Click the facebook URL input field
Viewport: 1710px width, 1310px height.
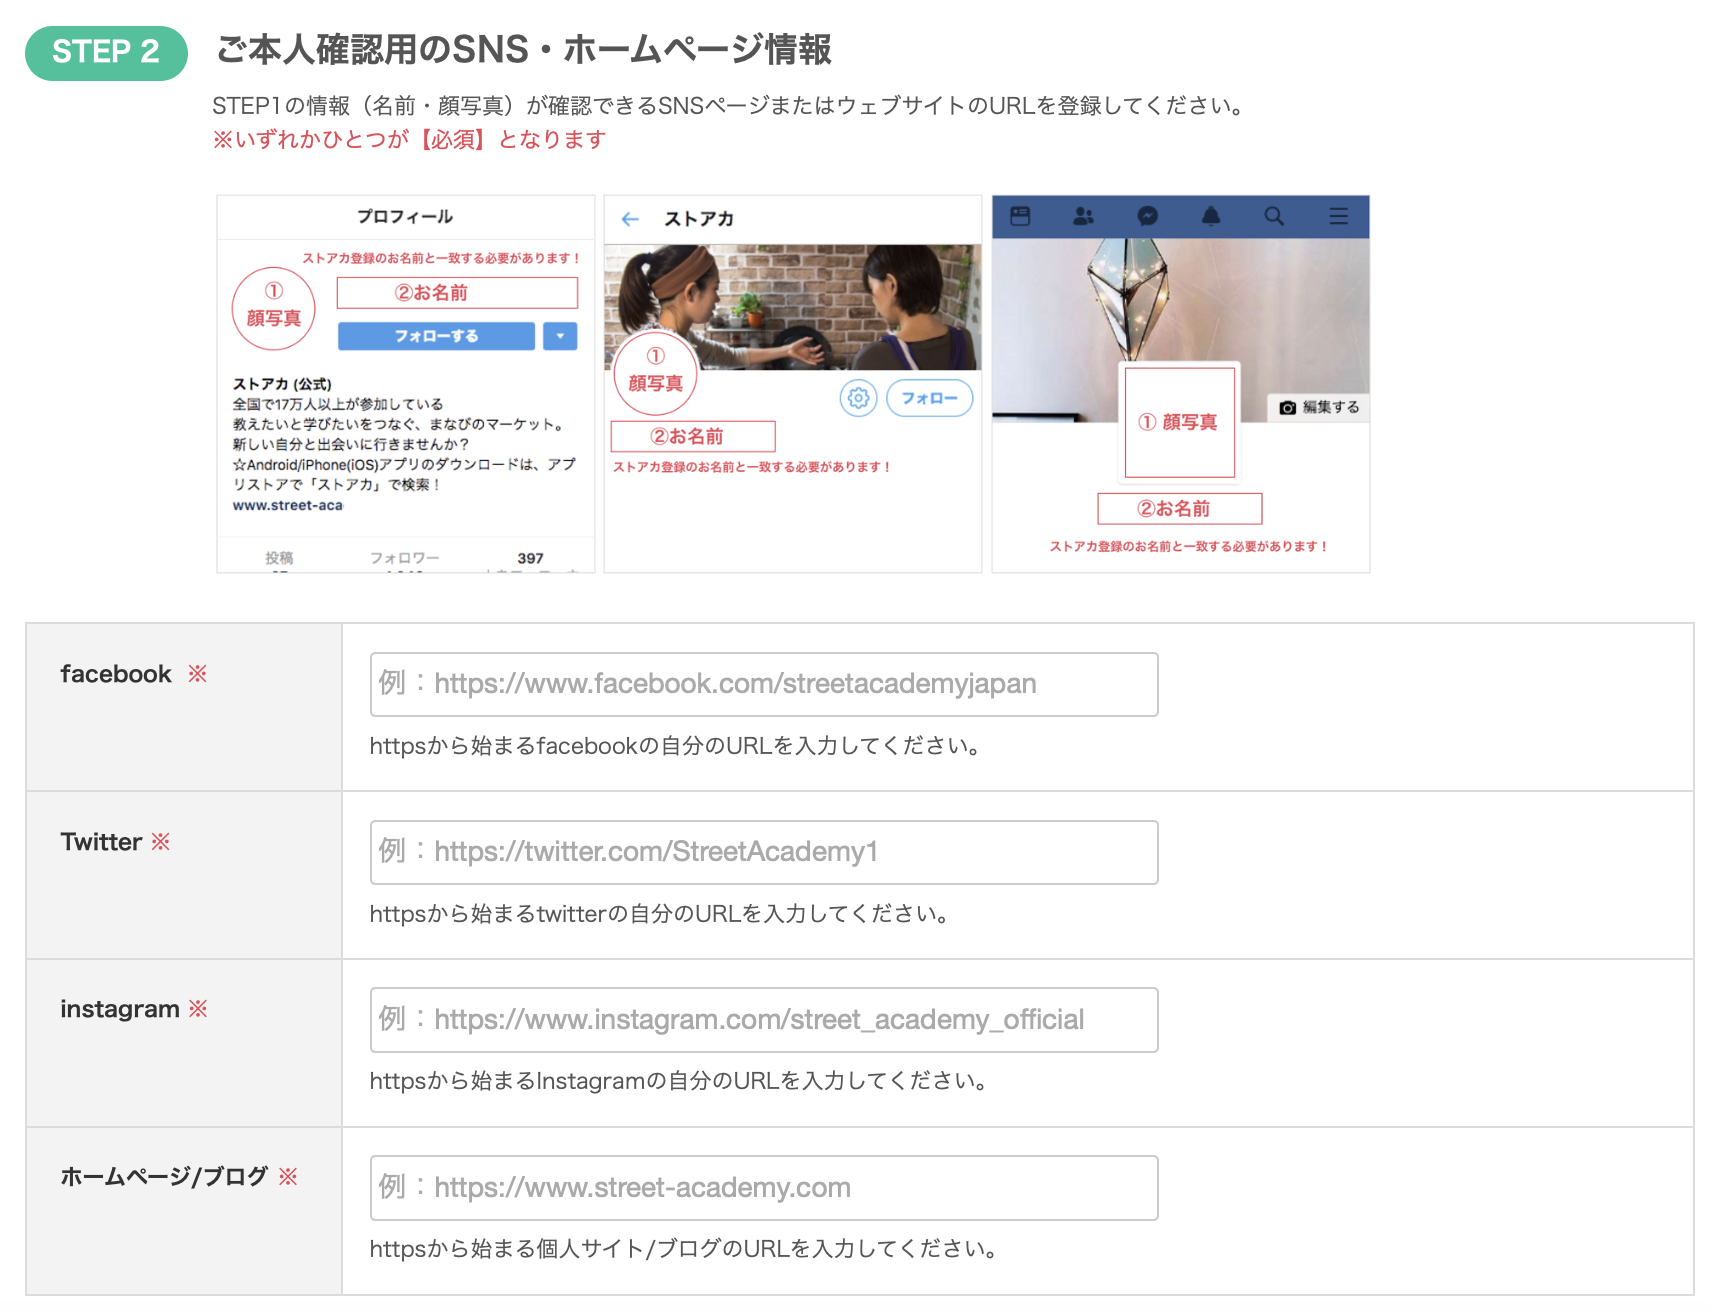764,684
